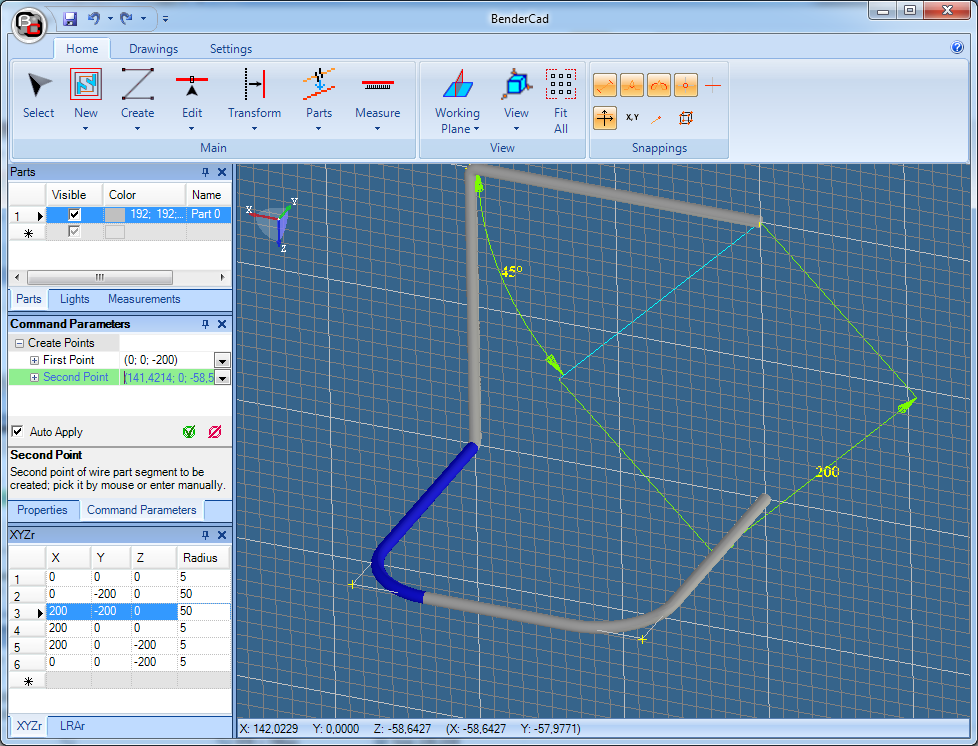Click the Part 0 name cell
Viewport: 978px width, 746px height.
pyautogui.click(x=208, y=215)
